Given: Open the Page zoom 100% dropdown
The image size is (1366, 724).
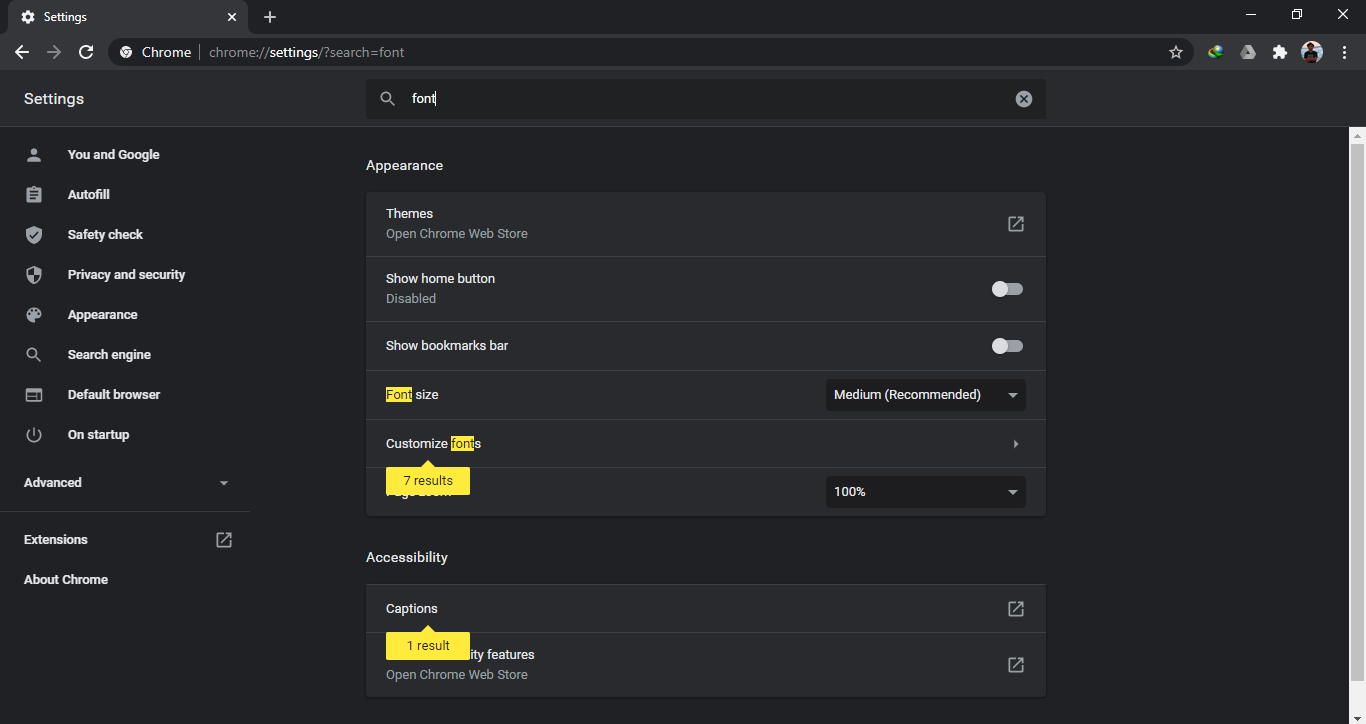Looking at the screenshot, I should (x=925, y=492).
